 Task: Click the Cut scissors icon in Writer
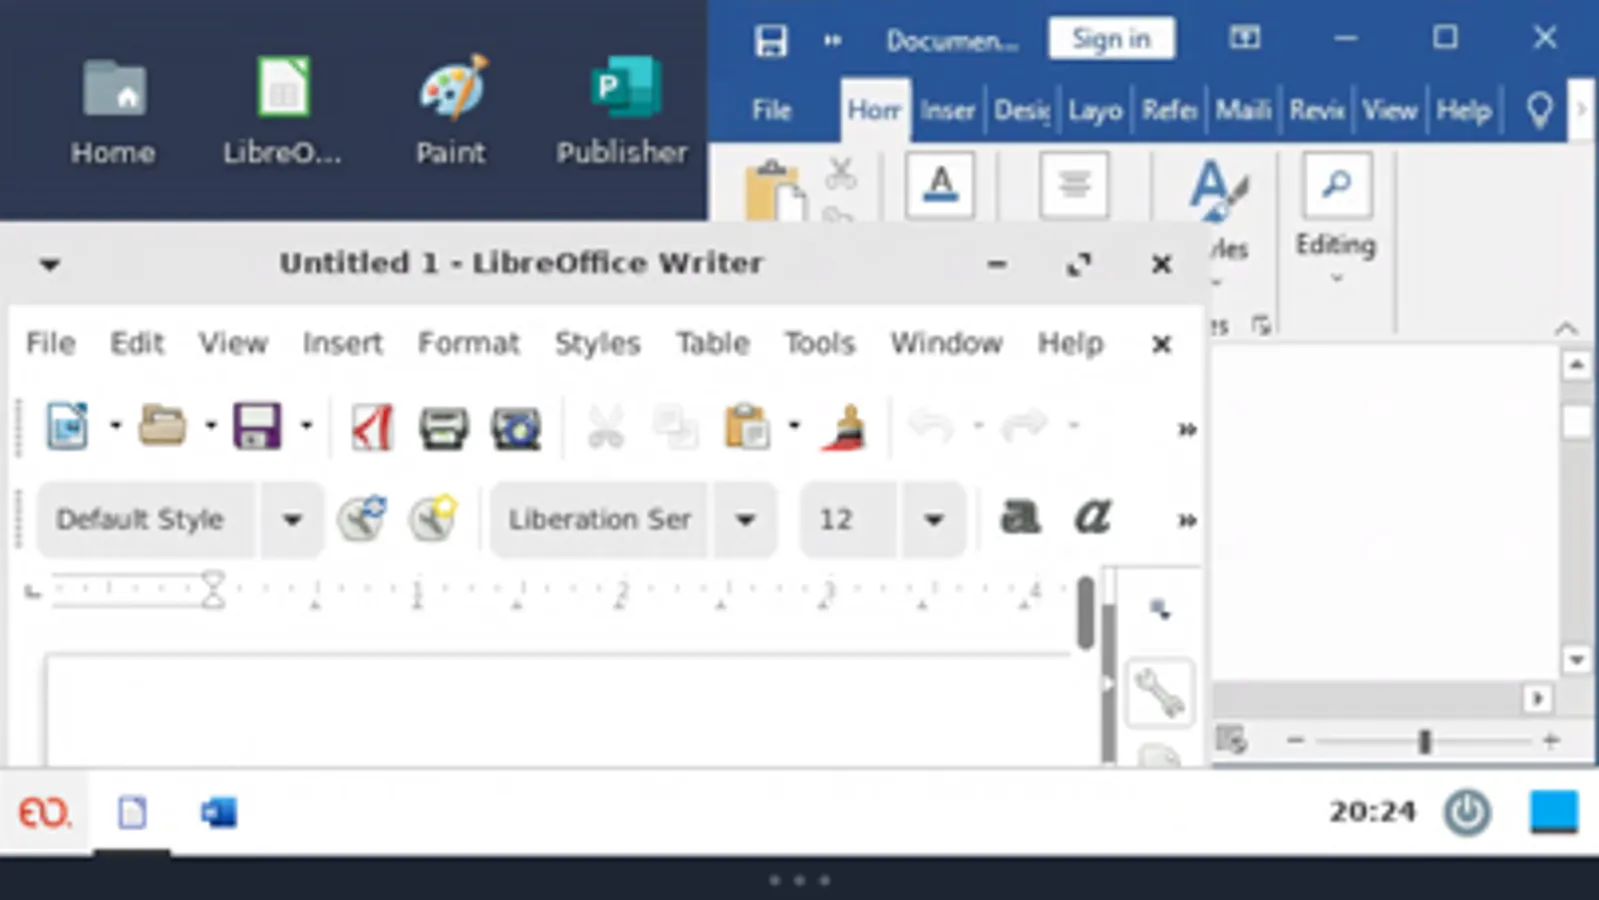coord(606,427)
